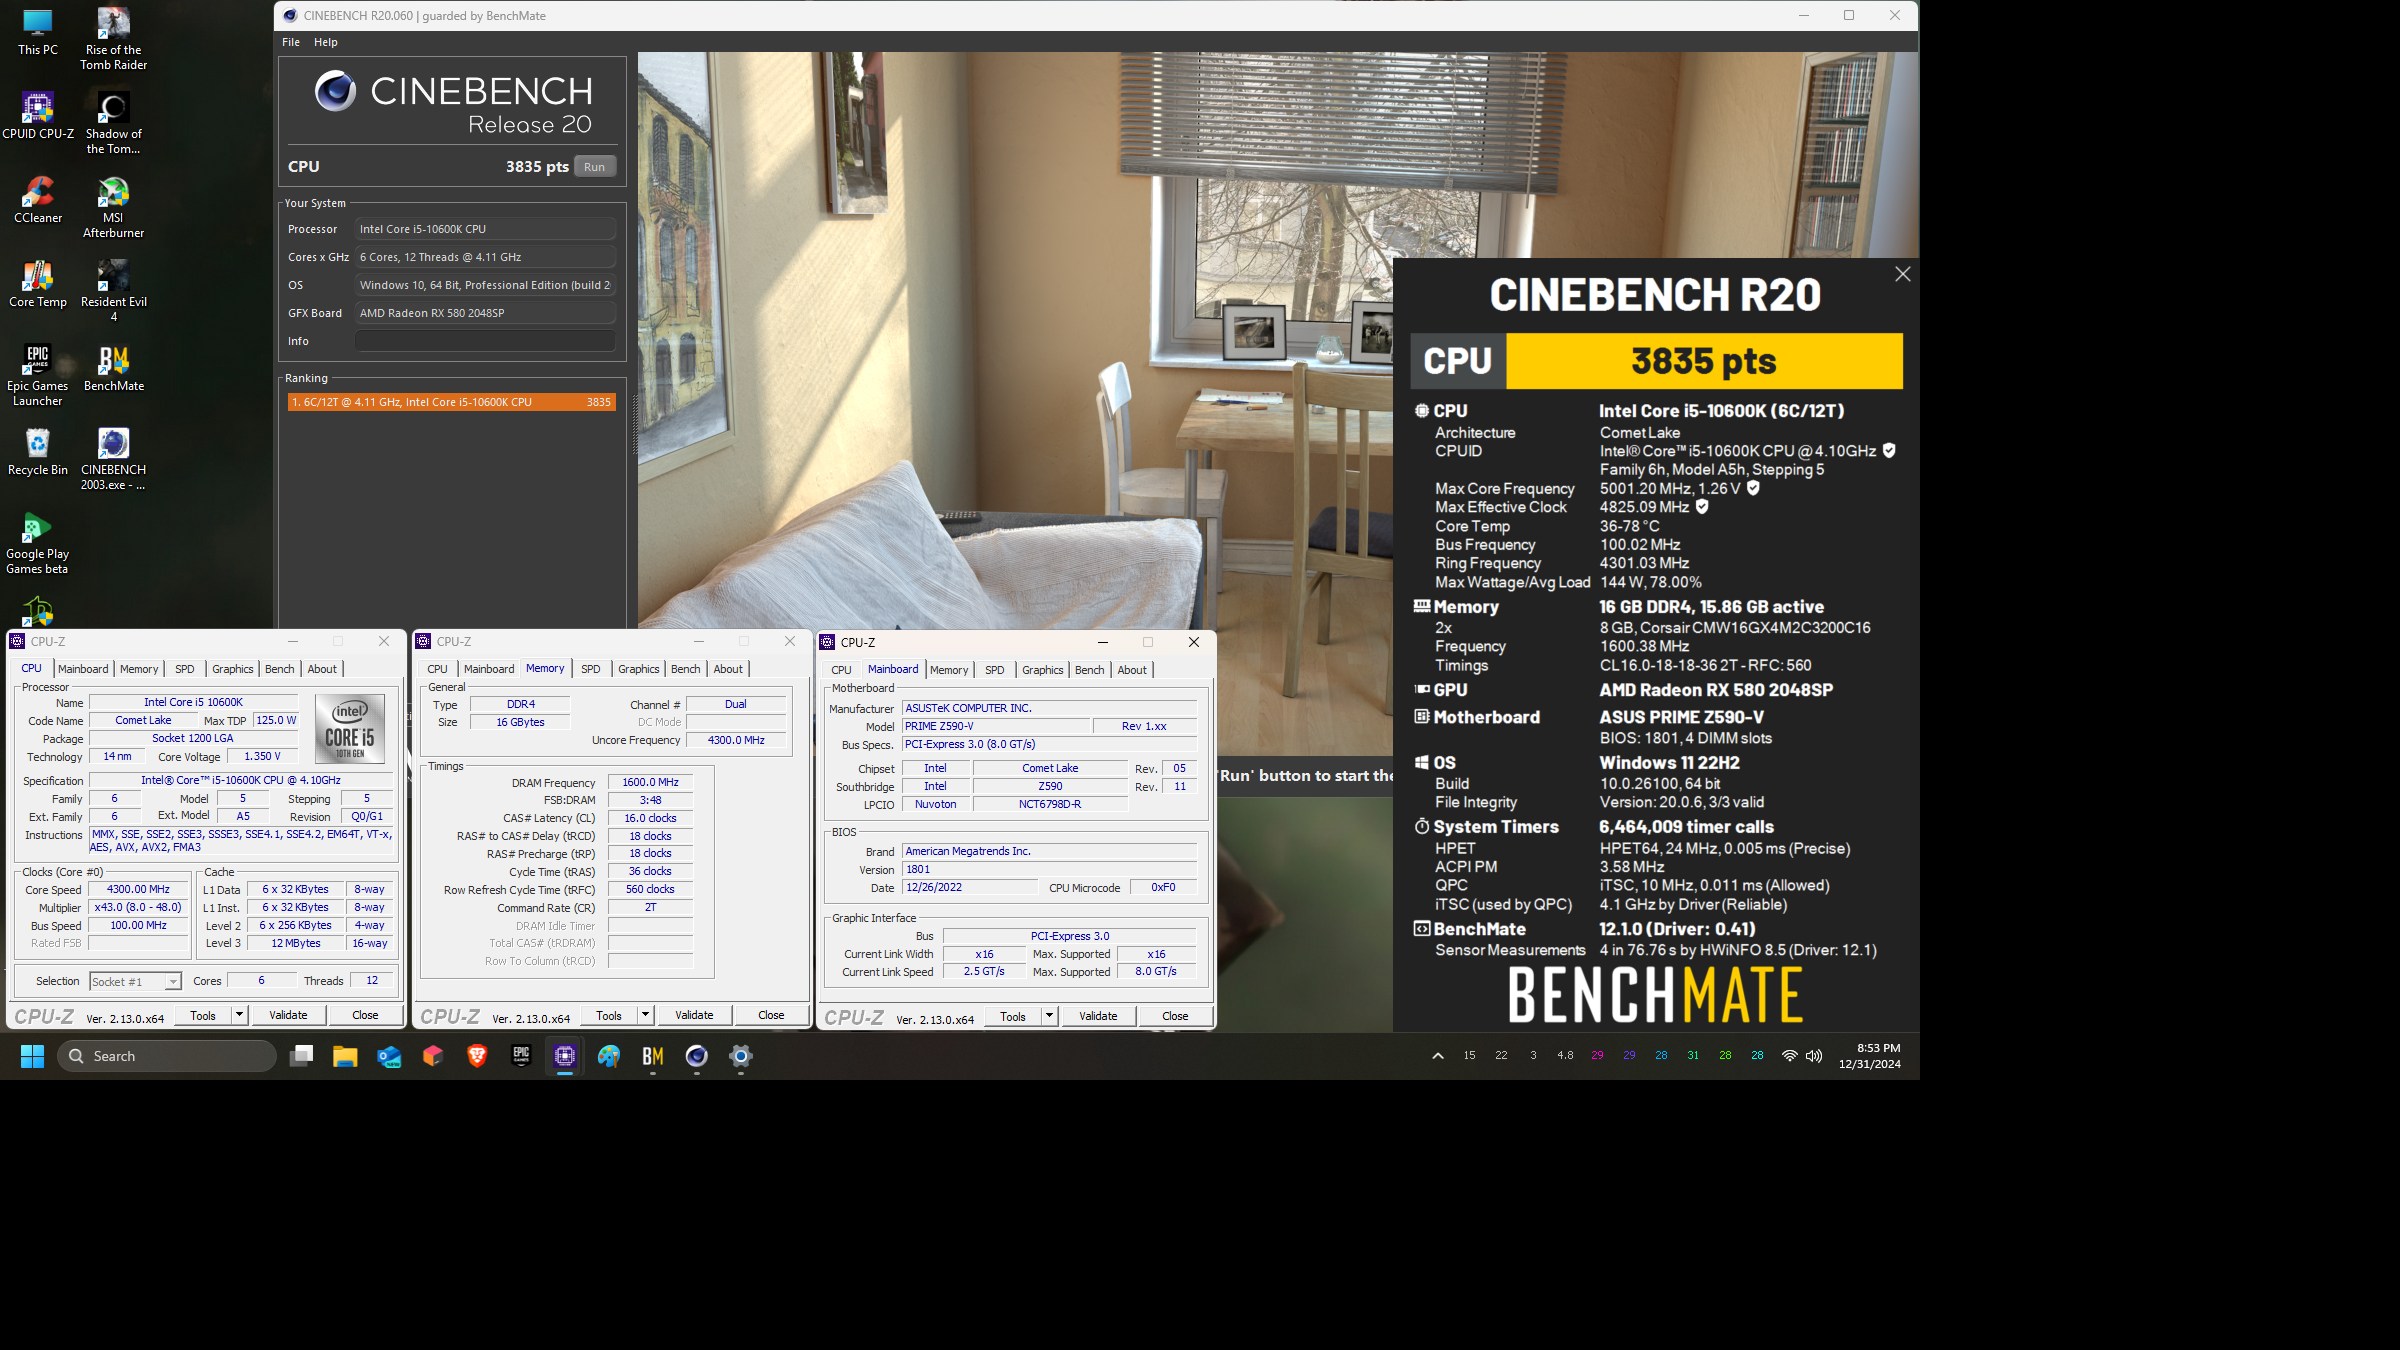Click the 3835 pts score in BenchMate
Image resolution: width=2400 pixels, height=1350 pixels.
tap(1703, 361)
